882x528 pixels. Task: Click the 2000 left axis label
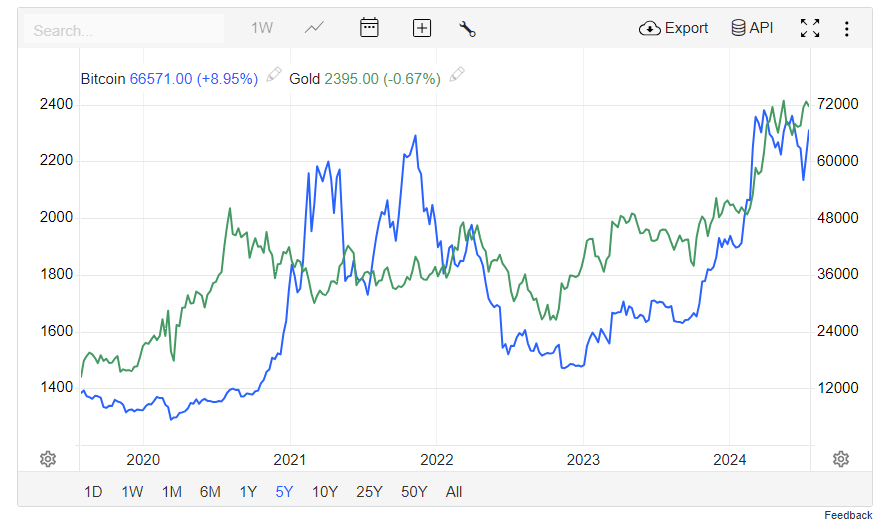pyautogui.click(x=56, y=217)
